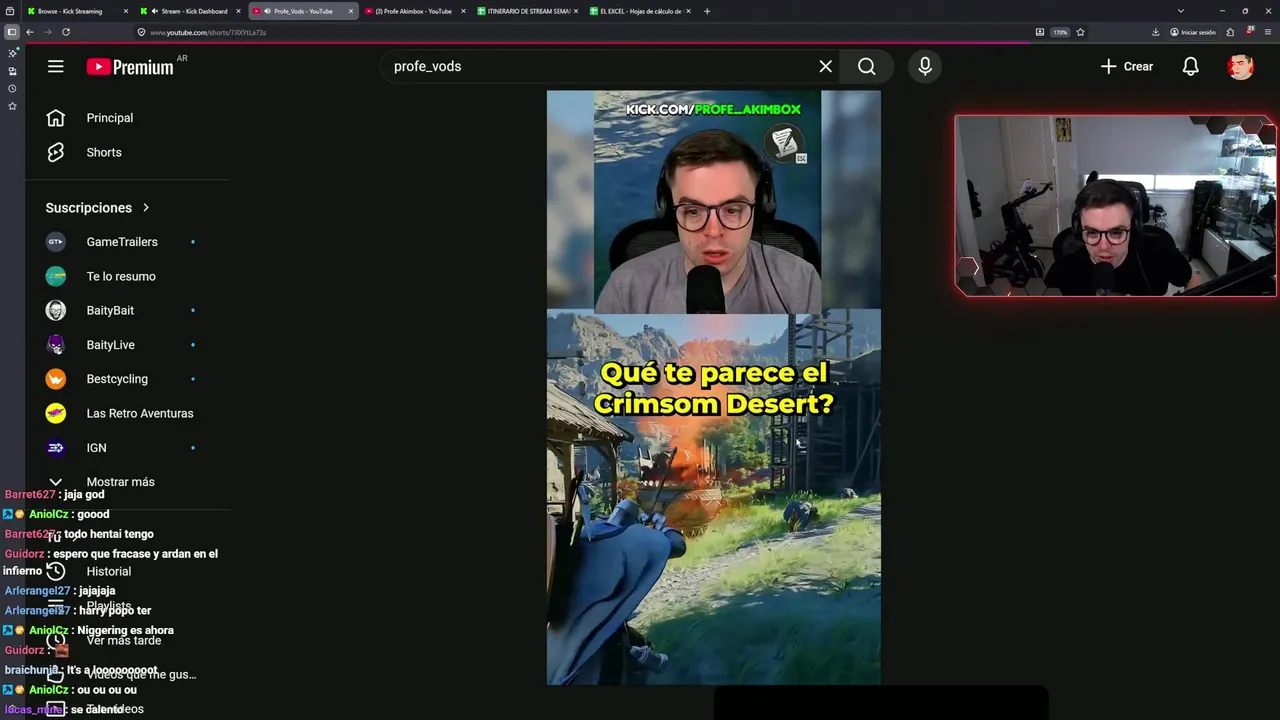This screenshot has width=1280, height=720.
Task: Click the Crear button
Action: [1127, 66]
